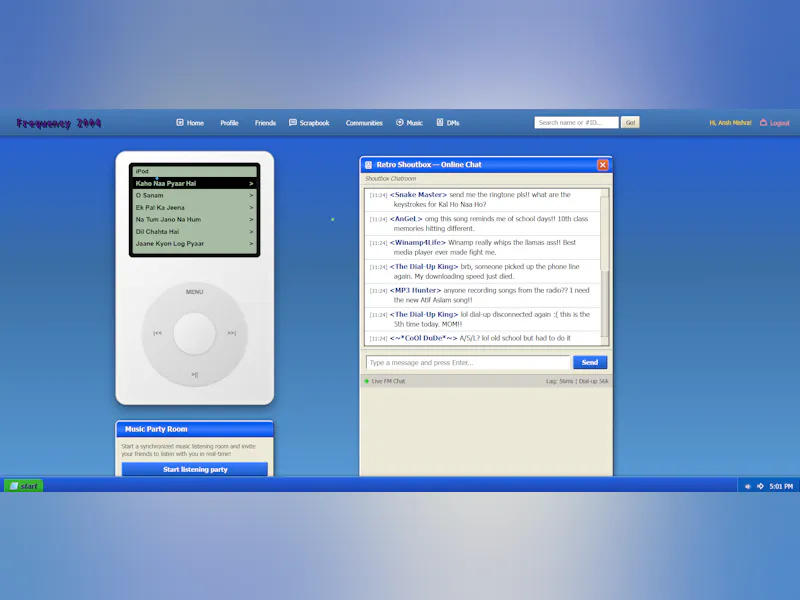Click the arrow beside Na Tum Jano Na Hum
Image resolution: width=800 pixels, height=600 pixels.
coord(251,219)
